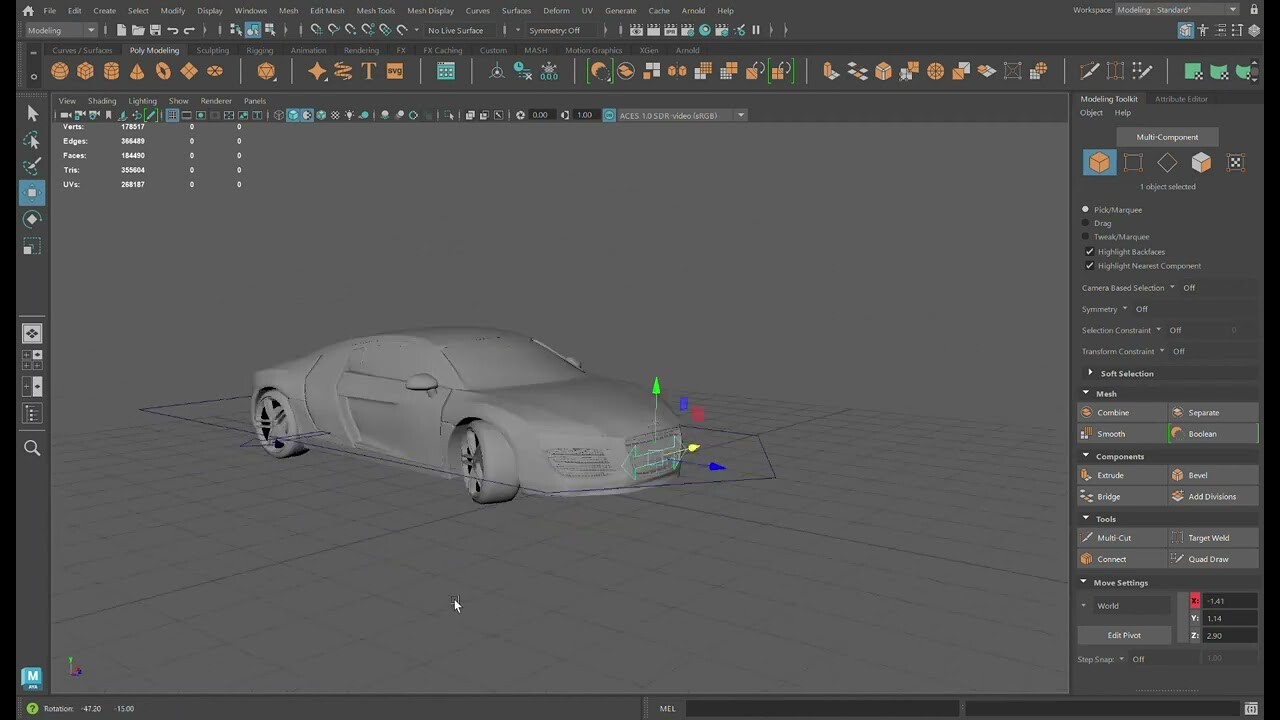The width and height of the screenshot is (1280, 720).
Task: Click the Extrude button
Action: tap(1110, 475)
